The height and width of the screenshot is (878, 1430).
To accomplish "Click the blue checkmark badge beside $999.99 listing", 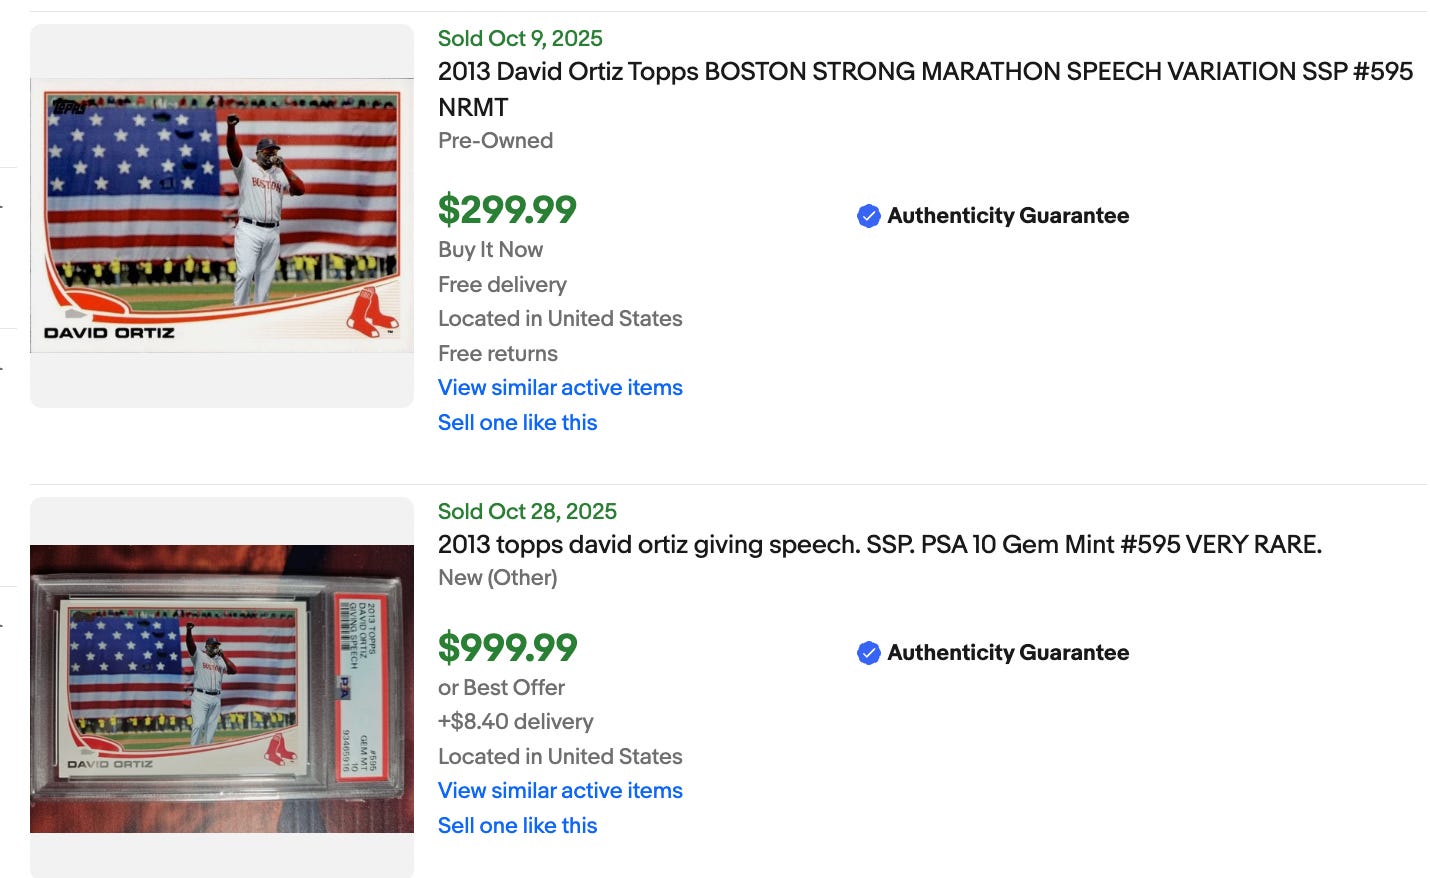I will point(868,653).
